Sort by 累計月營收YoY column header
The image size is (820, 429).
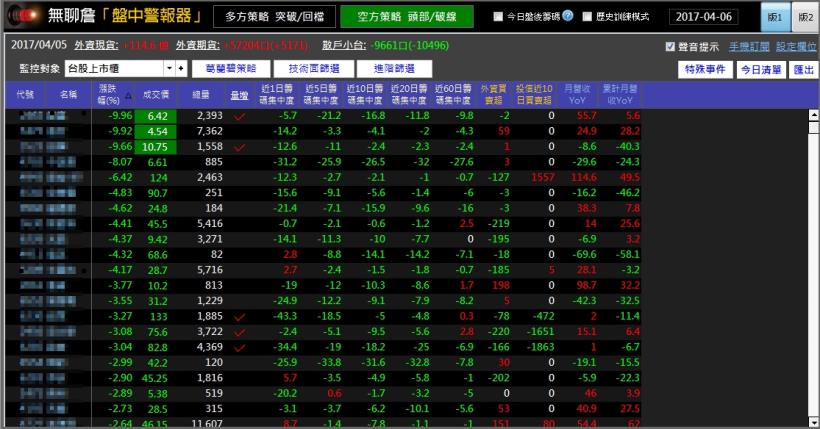pos(620,95)
